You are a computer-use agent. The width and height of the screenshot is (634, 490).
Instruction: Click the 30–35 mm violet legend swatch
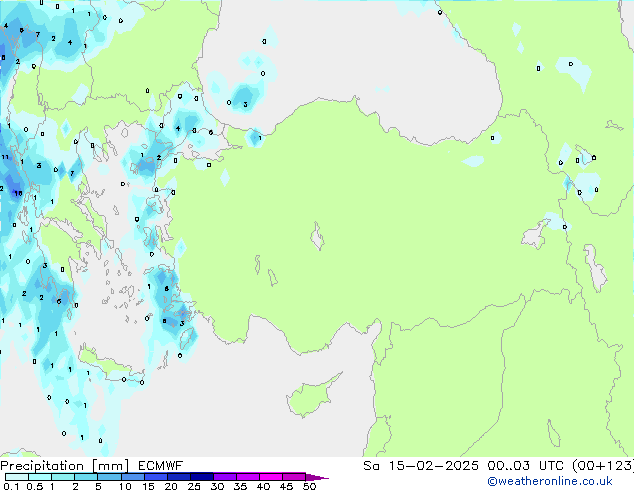(x=225, y=477)
